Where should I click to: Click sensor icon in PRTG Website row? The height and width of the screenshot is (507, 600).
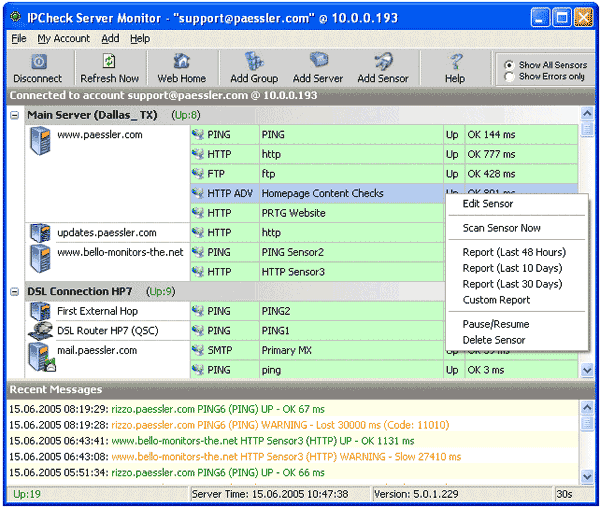(x=197, y=213)
